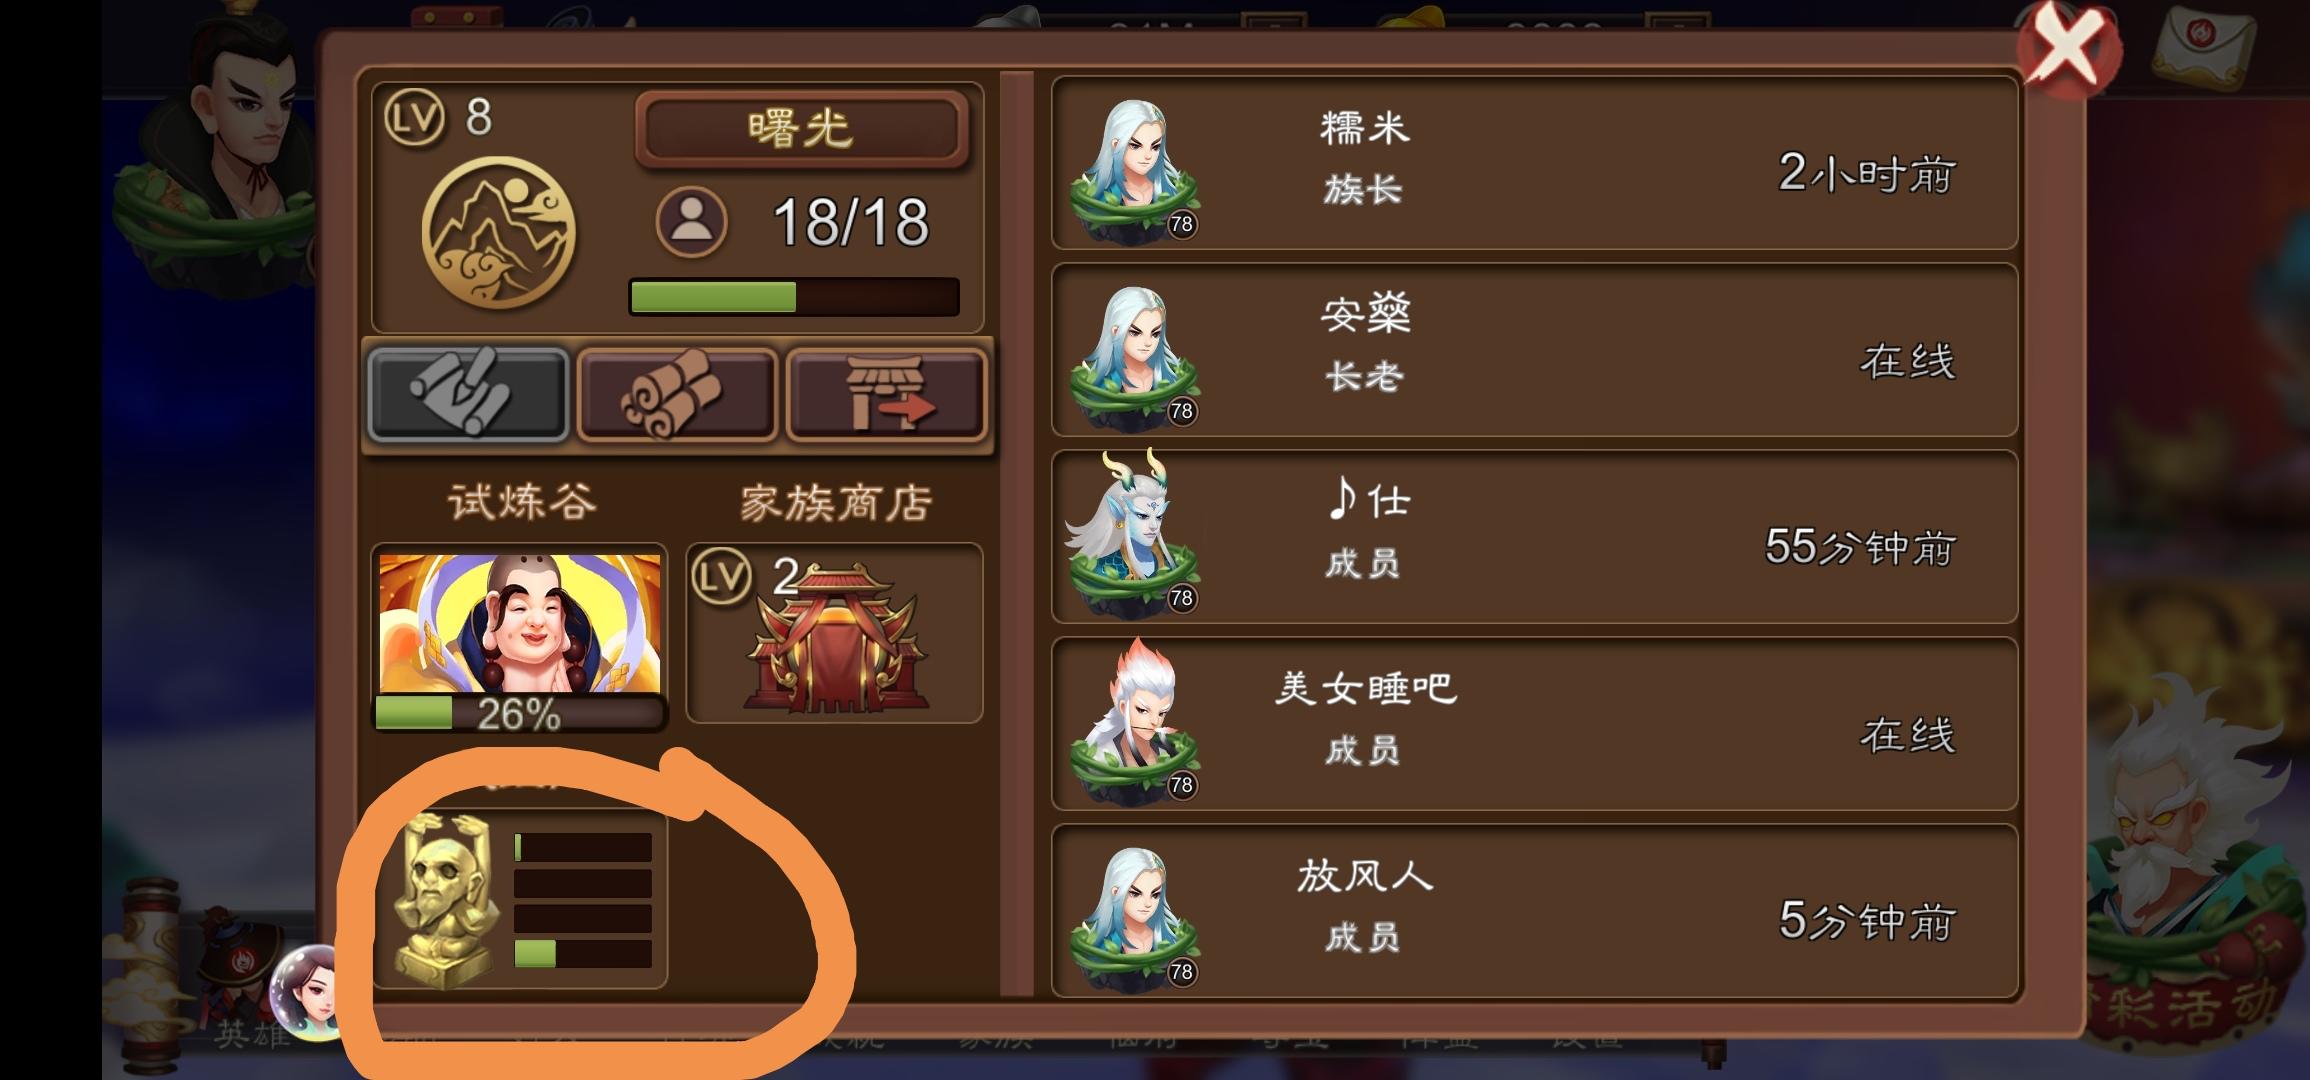
Task: Click the golden statue icon
Action: pos(446,899)
